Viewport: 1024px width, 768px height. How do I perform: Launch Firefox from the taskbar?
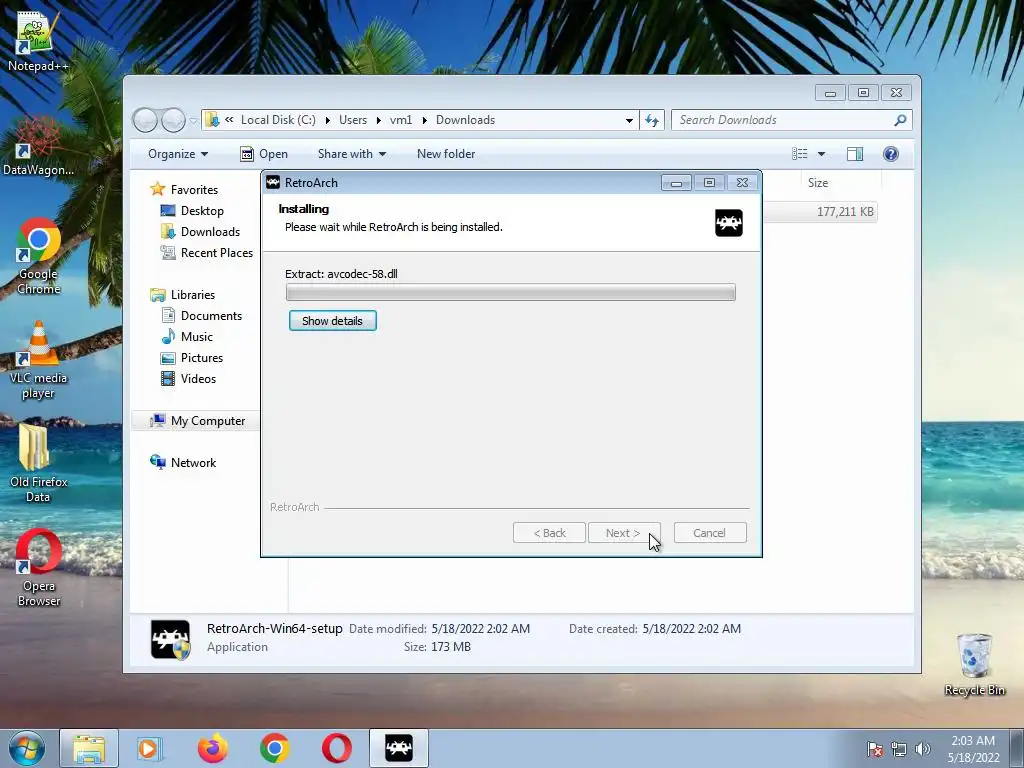point(213,748)
